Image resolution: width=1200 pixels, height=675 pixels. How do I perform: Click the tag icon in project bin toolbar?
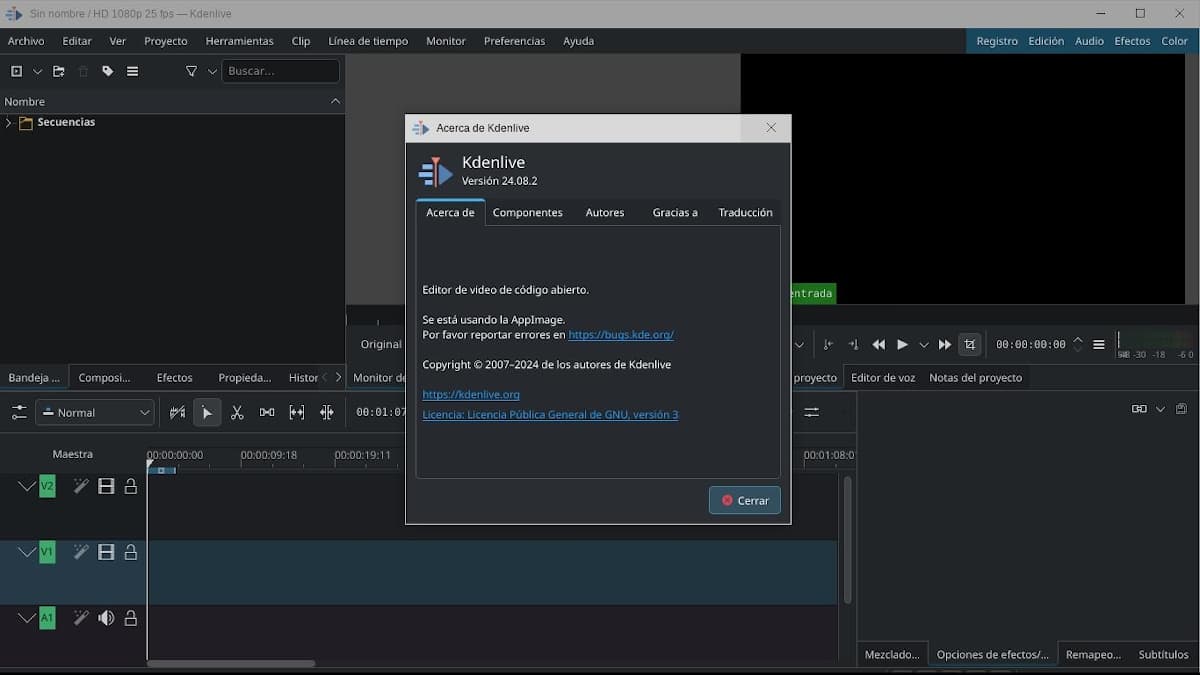[108, 71]
